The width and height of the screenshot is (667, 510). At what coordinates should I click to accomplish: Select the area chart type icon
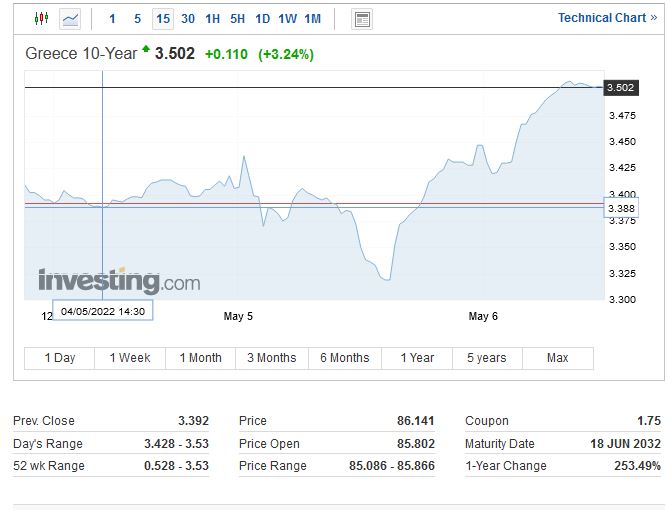pyautogui.click(x=70, y=19)
